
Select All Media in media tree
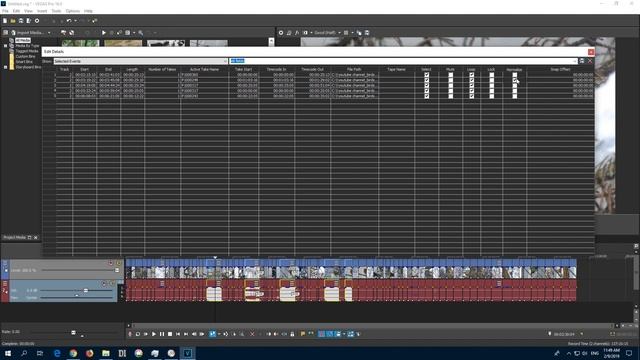23,40
